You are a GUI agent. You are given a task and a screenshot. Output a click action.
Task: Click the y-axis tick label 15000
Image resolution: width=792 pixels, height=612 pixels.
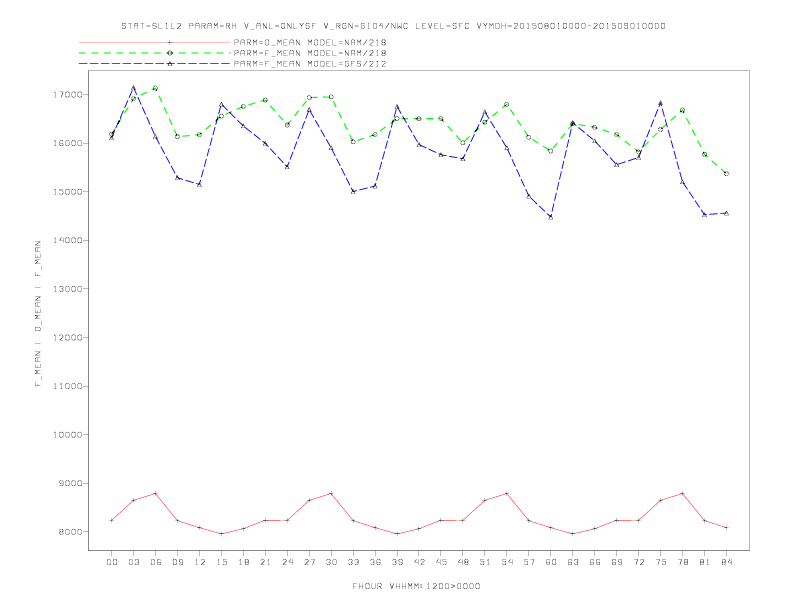click(x=67, y=192)
